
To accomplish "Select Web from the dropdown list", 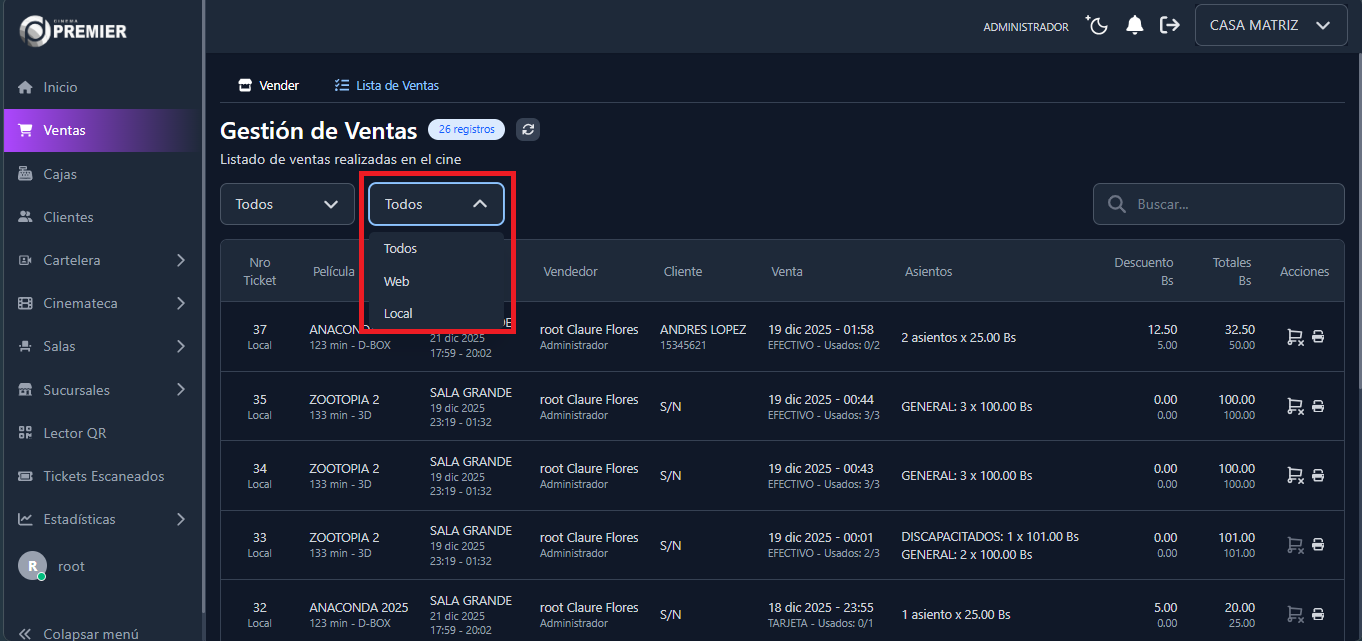I will [397, 281].
